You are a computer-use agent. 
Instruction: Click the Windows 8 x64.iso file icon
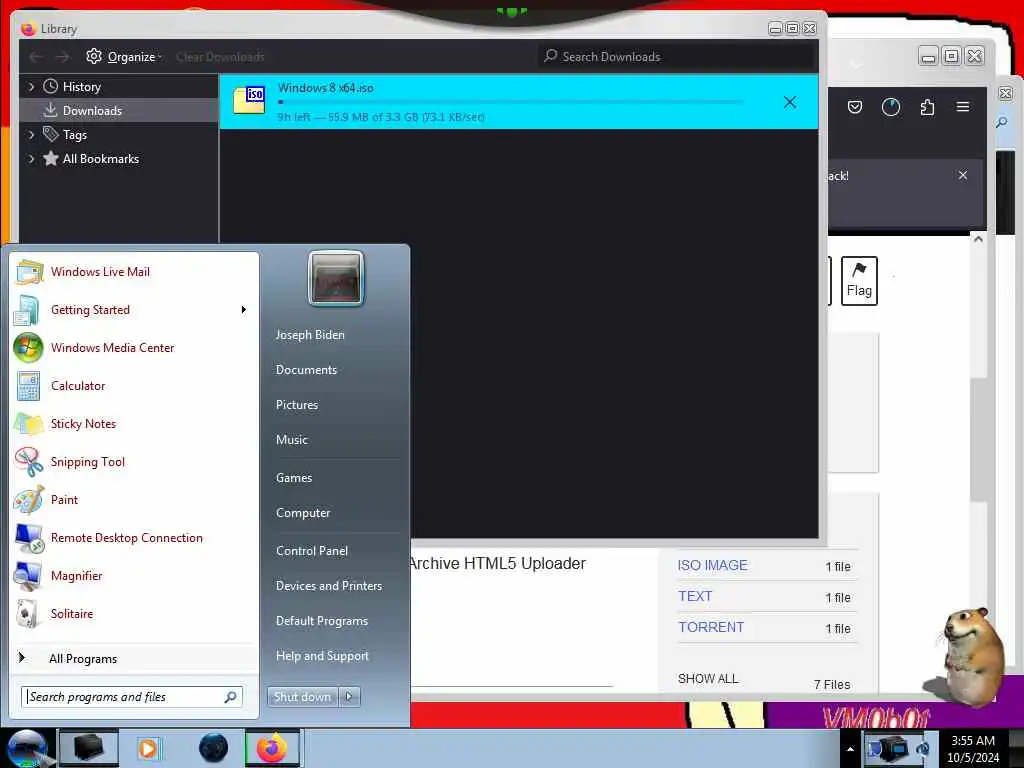pyautogui.click(x=249, y=99)
